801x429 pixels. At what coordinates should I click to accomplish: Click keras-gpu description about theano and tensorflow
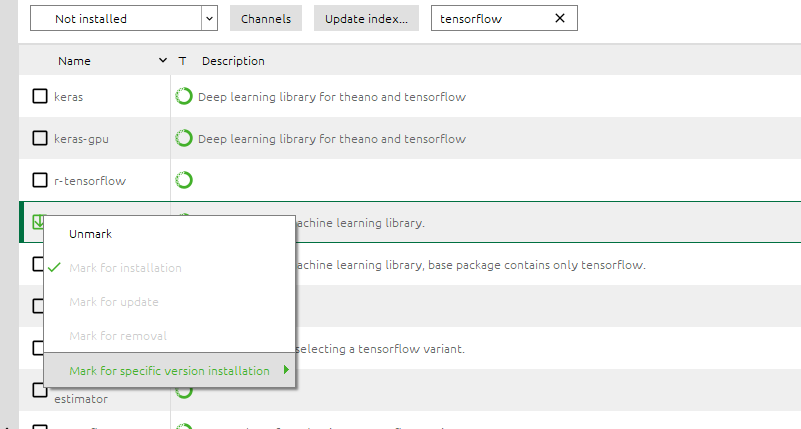332,139
